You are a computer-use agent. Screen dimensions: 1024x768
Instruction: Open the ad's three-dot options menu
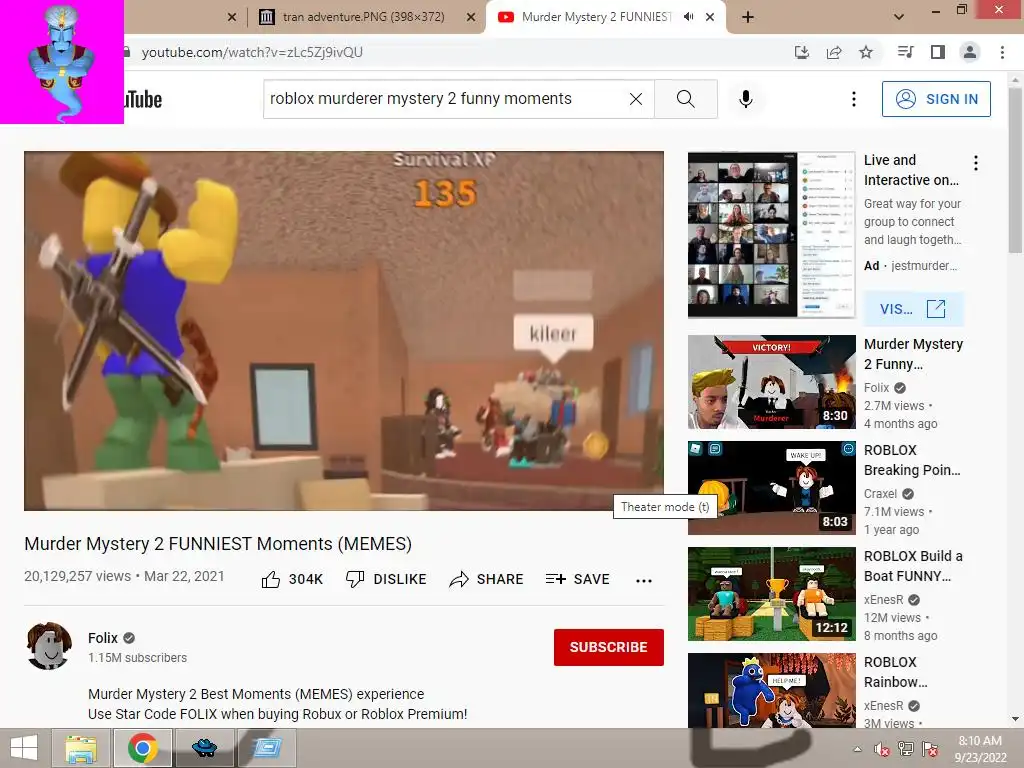976,163
